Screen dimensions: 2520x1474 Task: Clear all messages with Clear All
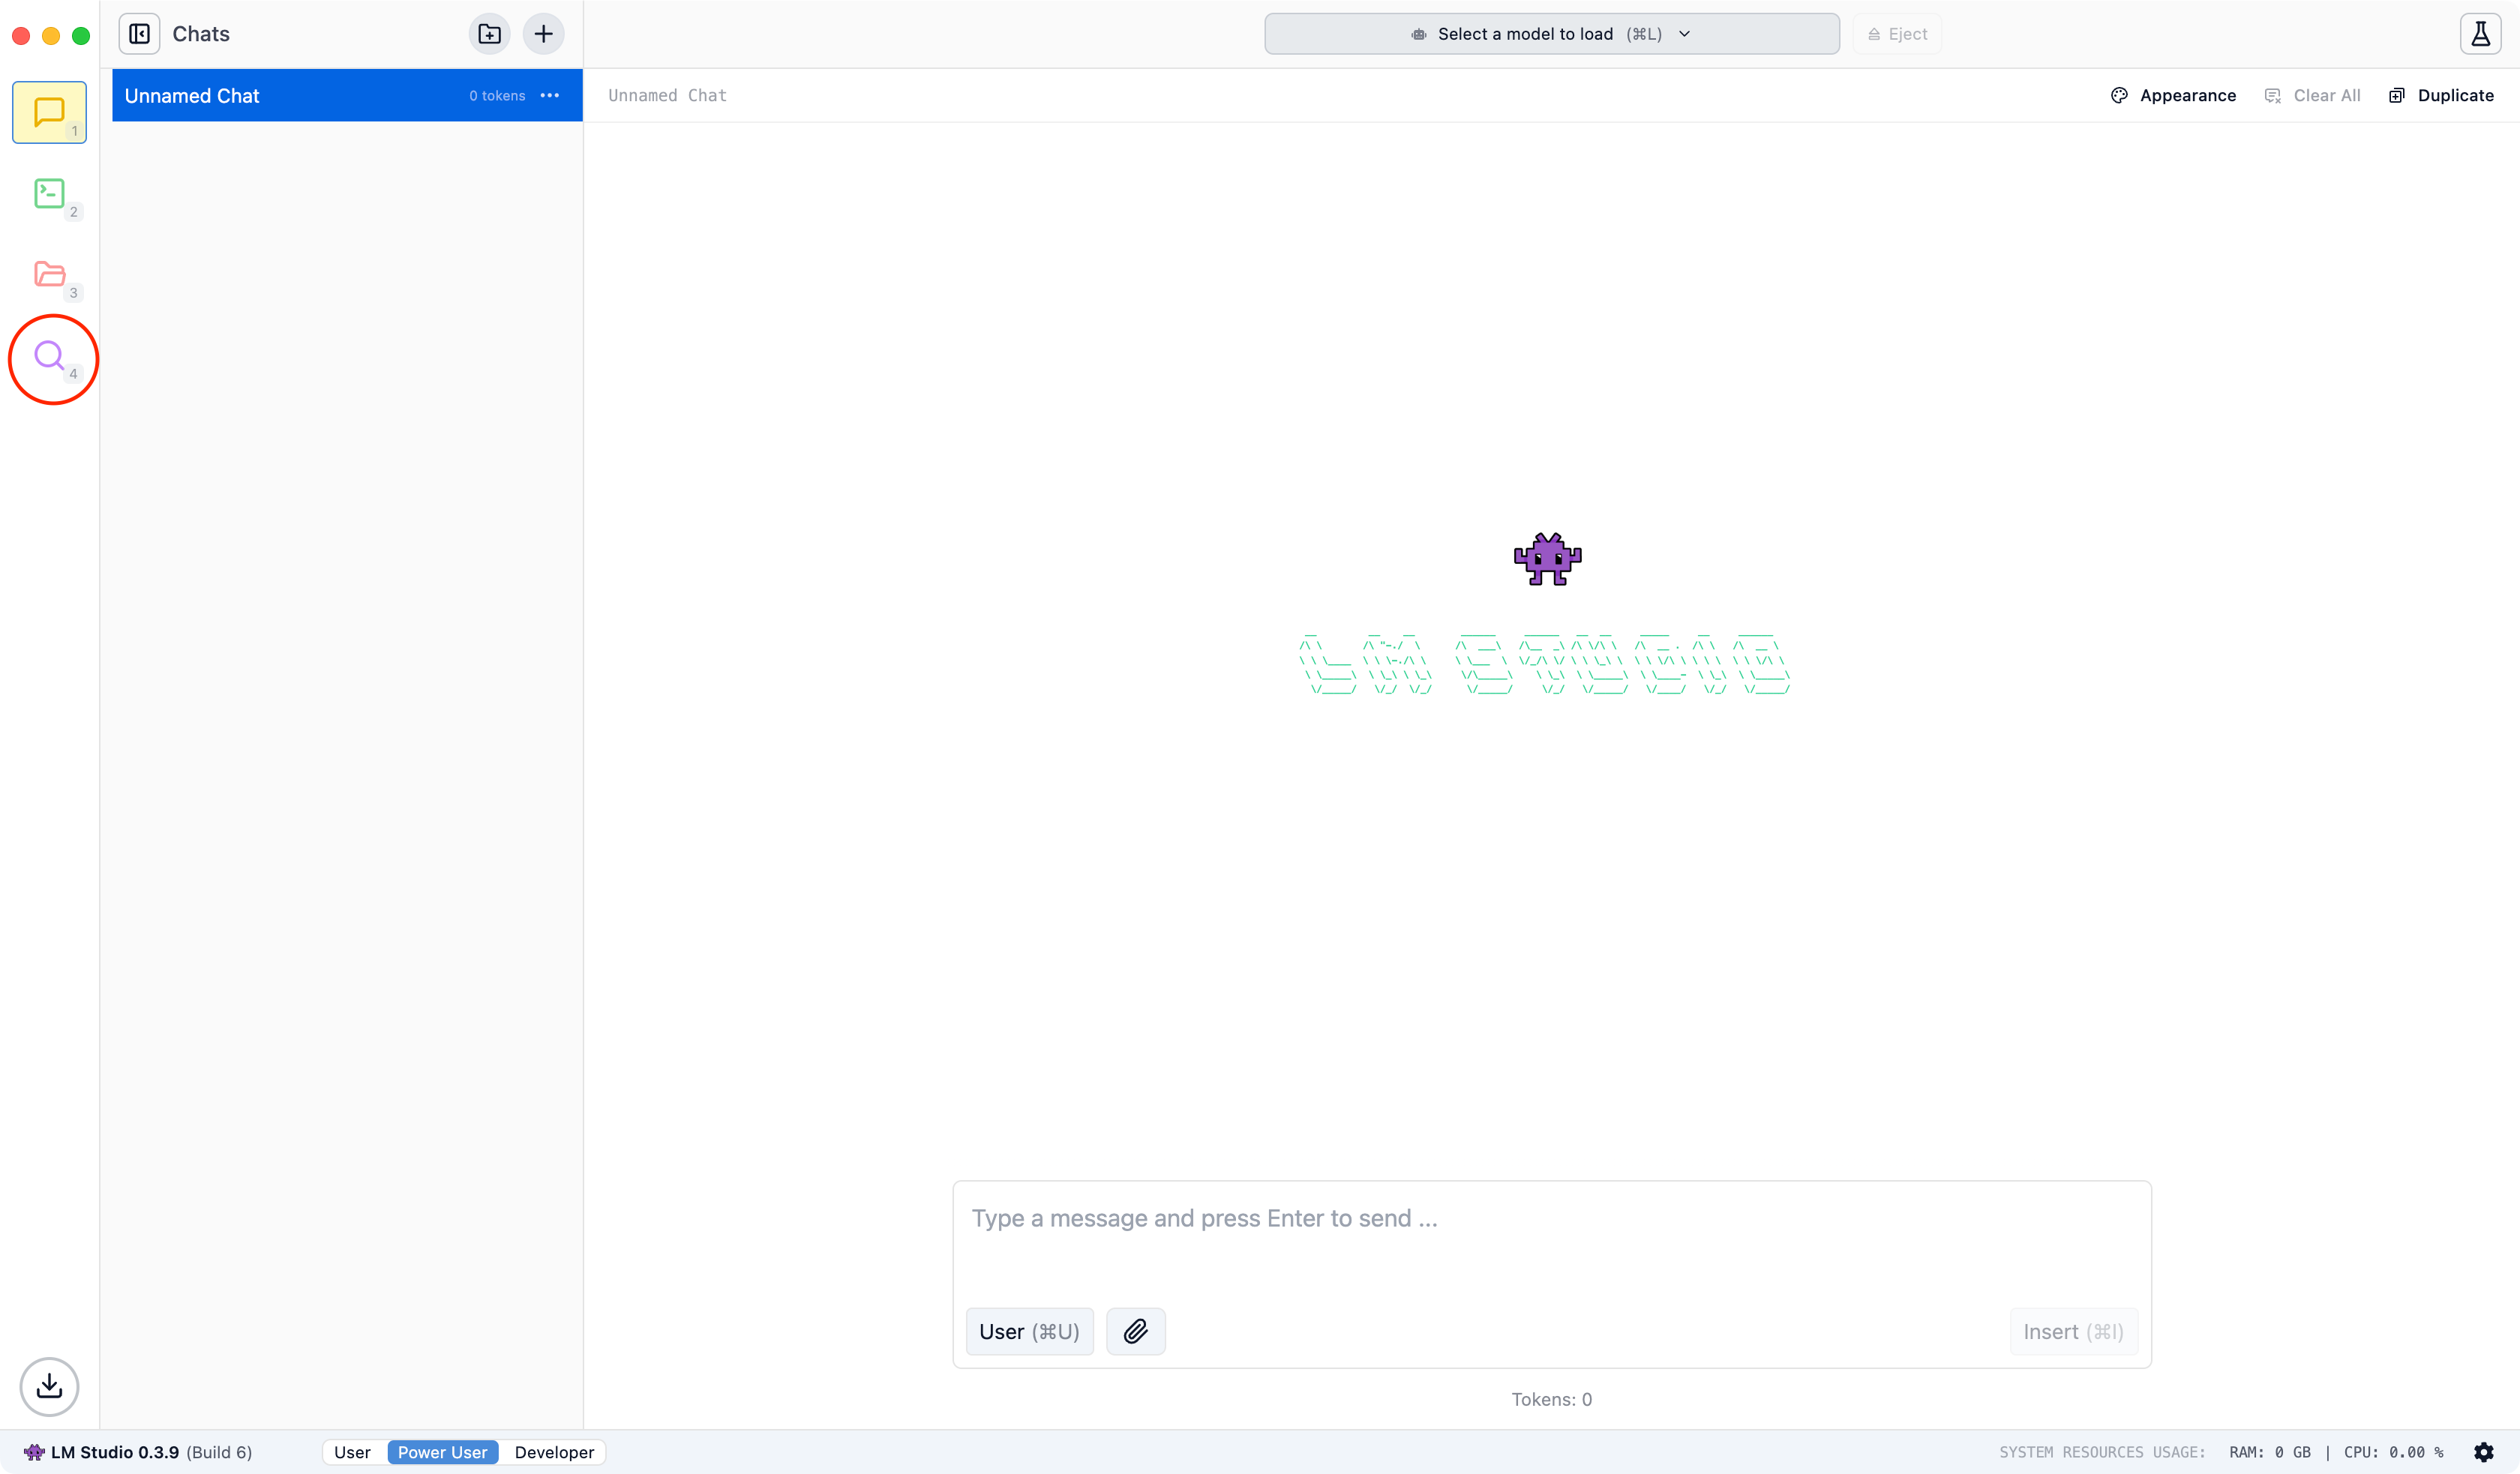click(x=2313, y=95)
